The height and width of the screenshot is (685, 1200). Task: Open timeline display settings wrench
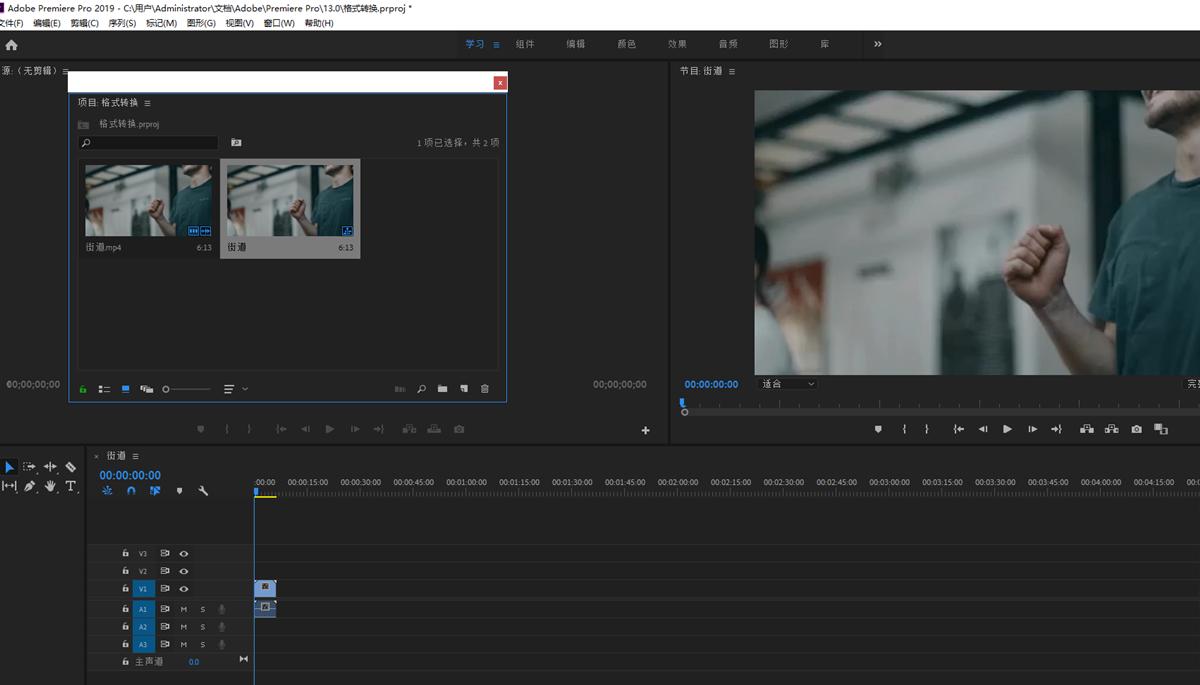click(x=203, y=491)
